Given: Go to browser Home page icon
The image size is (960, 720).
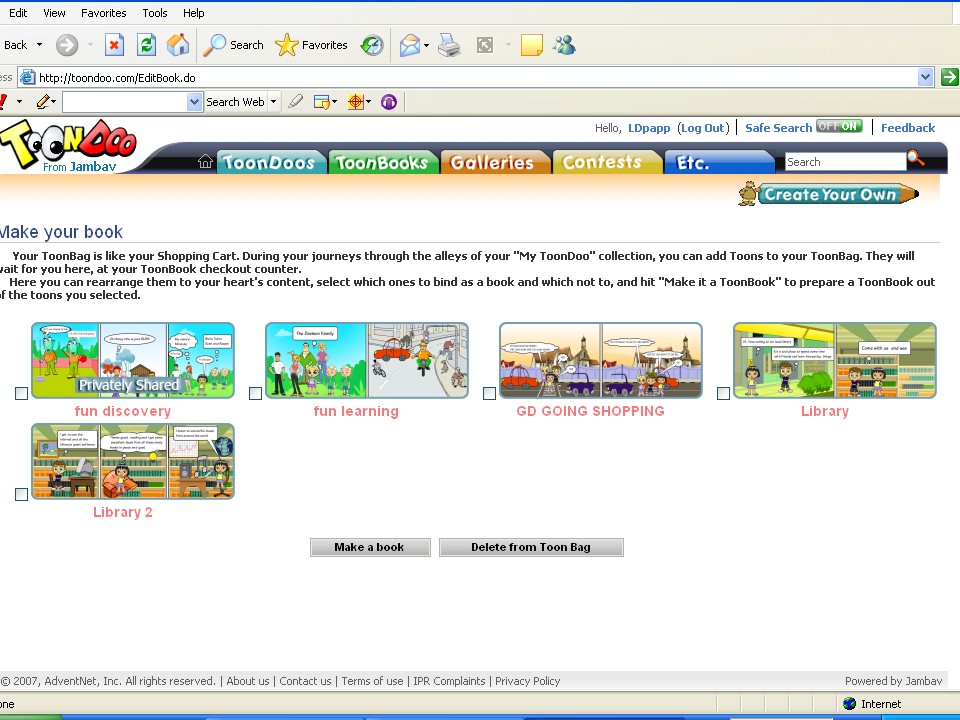Looking at the screenshot, I should pos(178,45).
